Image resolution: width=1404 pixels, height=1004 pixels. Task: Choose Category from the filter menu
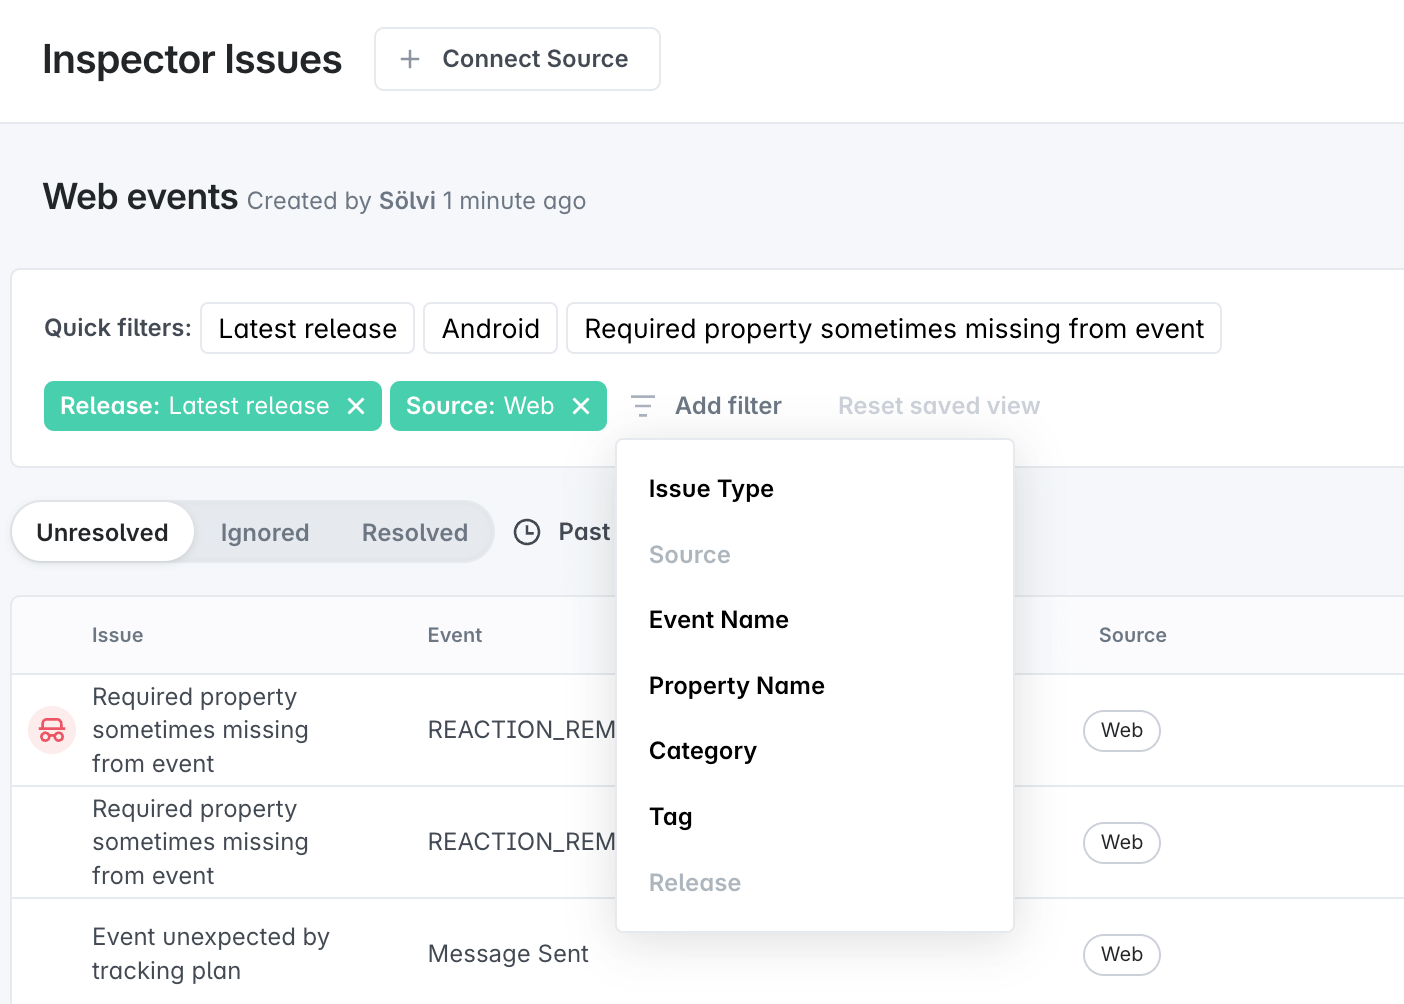703,751
